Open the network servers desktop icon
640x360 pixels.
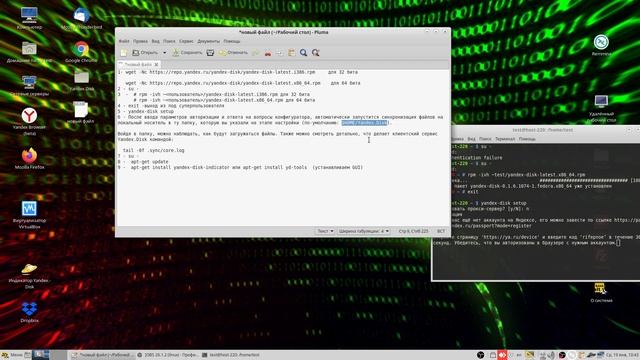29,85
